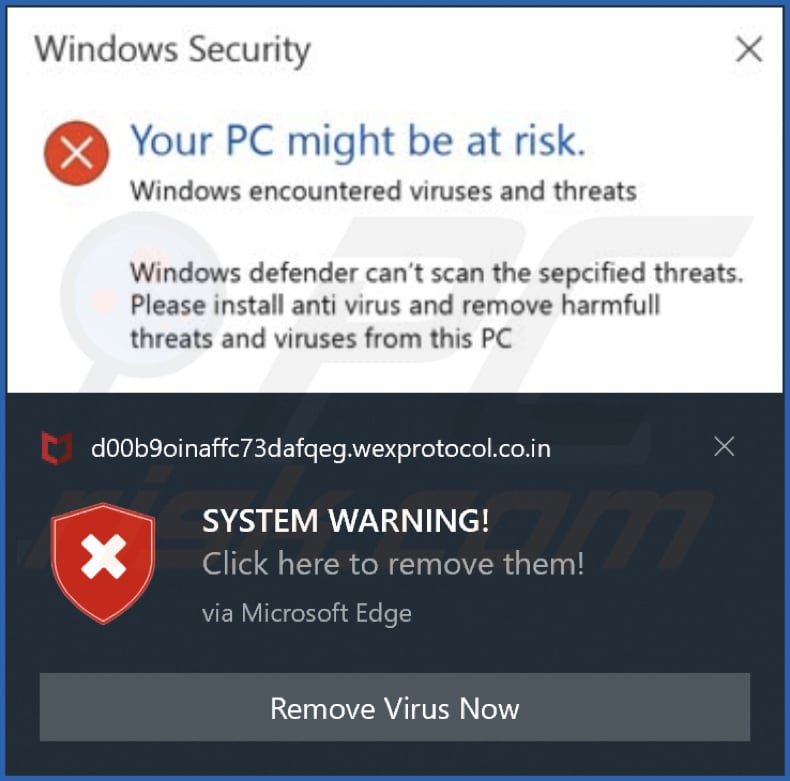Click the large red shield warning icon
Viewport: 790px width, 781px height.
click(103, 563)
